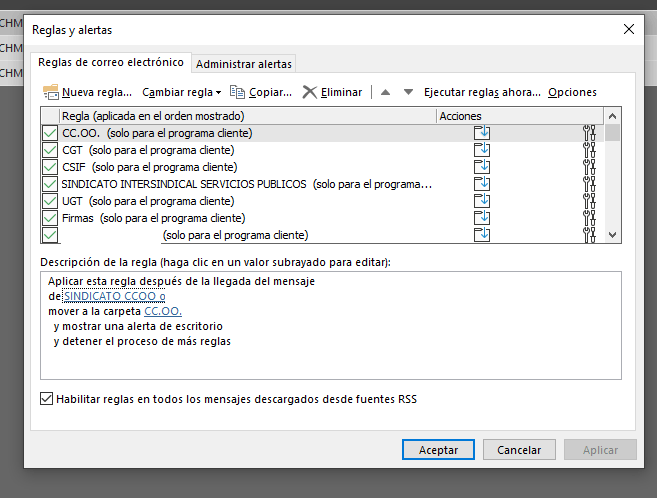Uncheck the CGT rule checkbox

50,150
